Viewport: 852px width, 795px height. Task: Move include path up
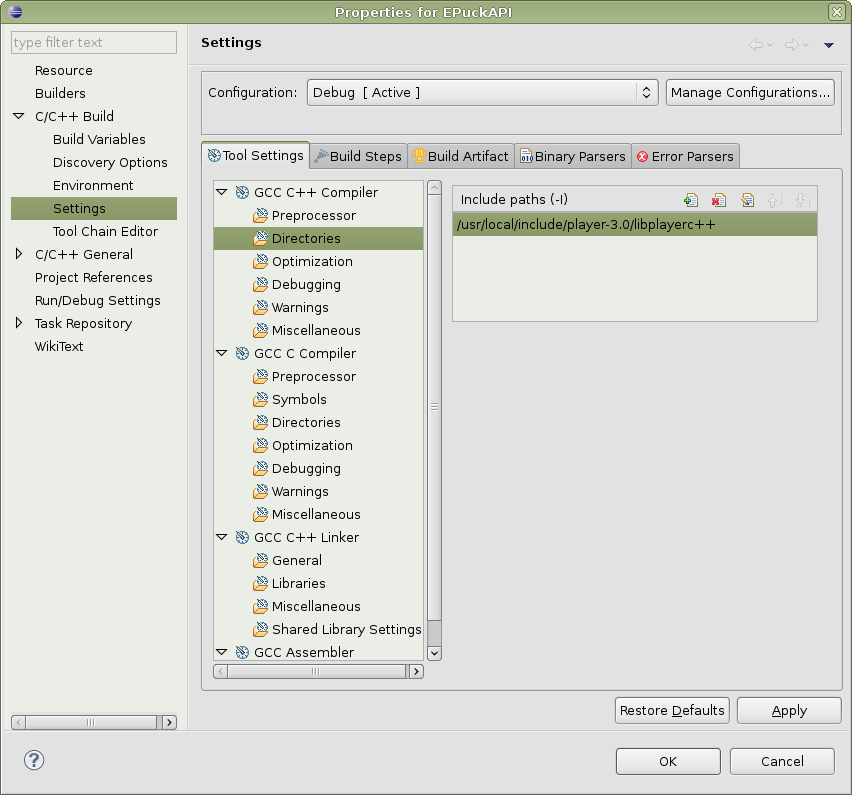(x=774, y=200)
